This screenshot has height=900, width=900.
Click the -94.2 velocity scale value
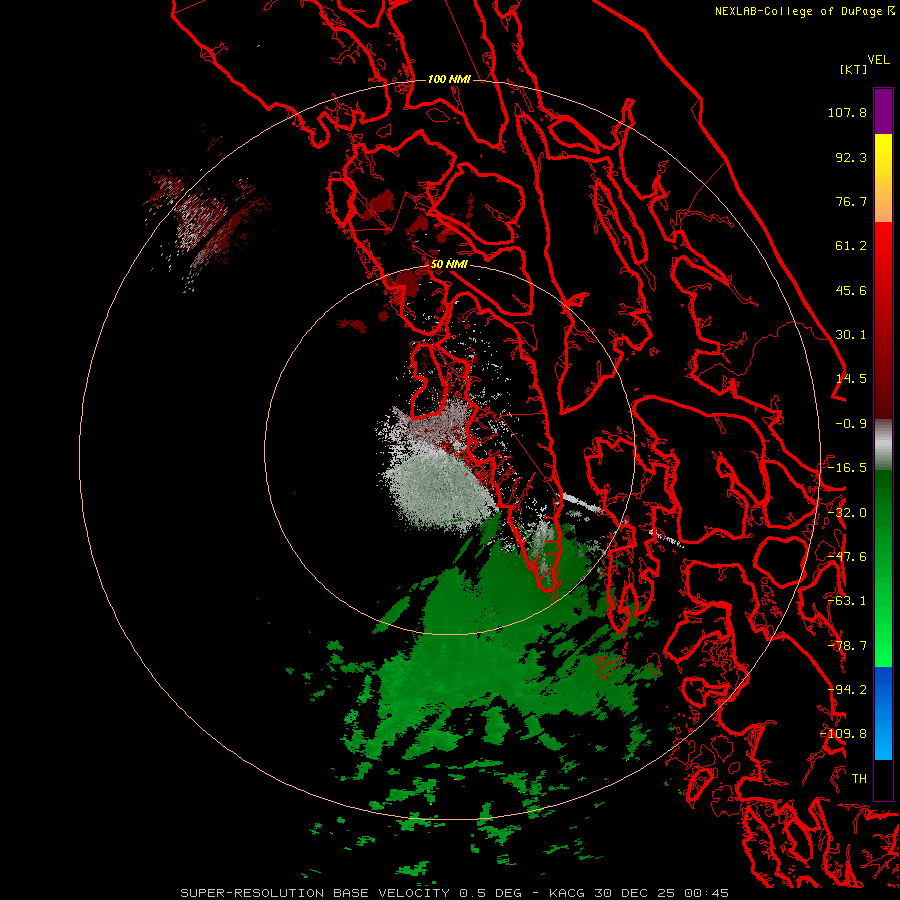pyautogui.click(x=847, y=690)
